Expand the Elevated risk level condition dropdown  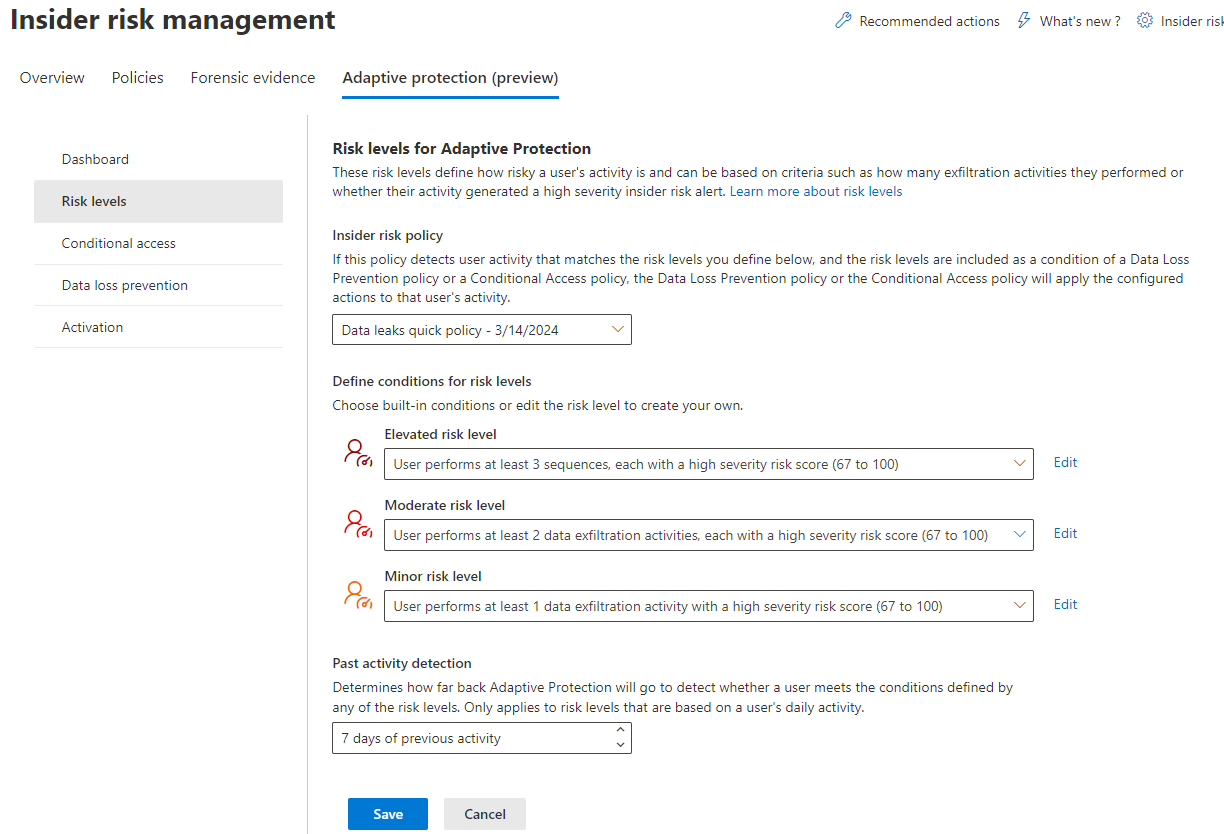[x=708, y=464]
